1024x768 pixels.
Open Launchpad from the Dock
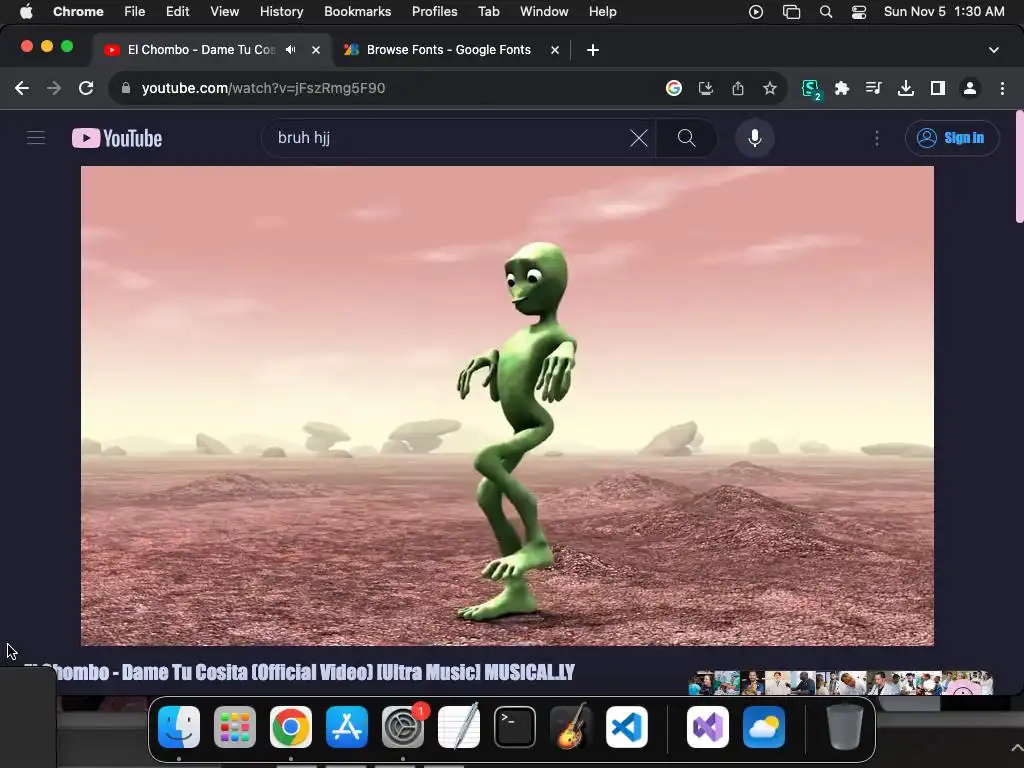[x=235, y=727]
